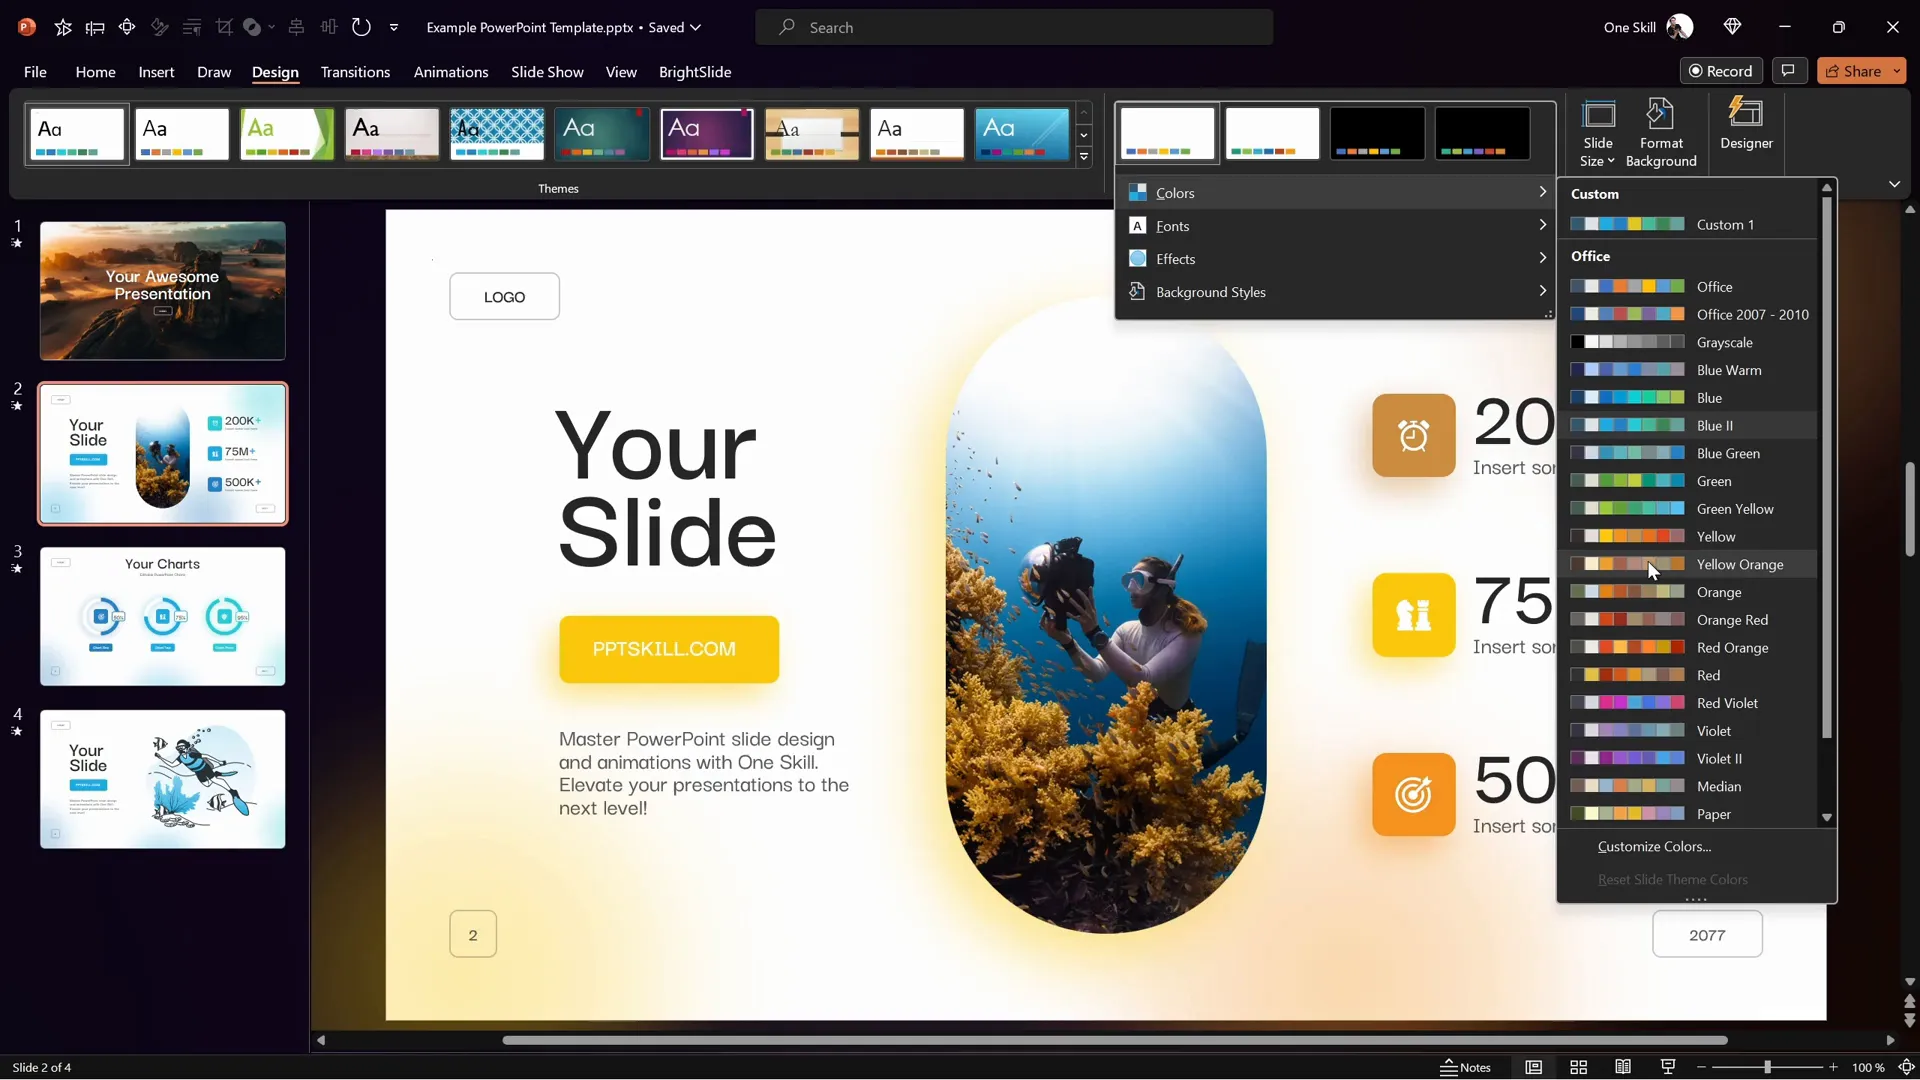Toggle the Notes pane
Screen dimensions: 1920x1080
1466,1067
